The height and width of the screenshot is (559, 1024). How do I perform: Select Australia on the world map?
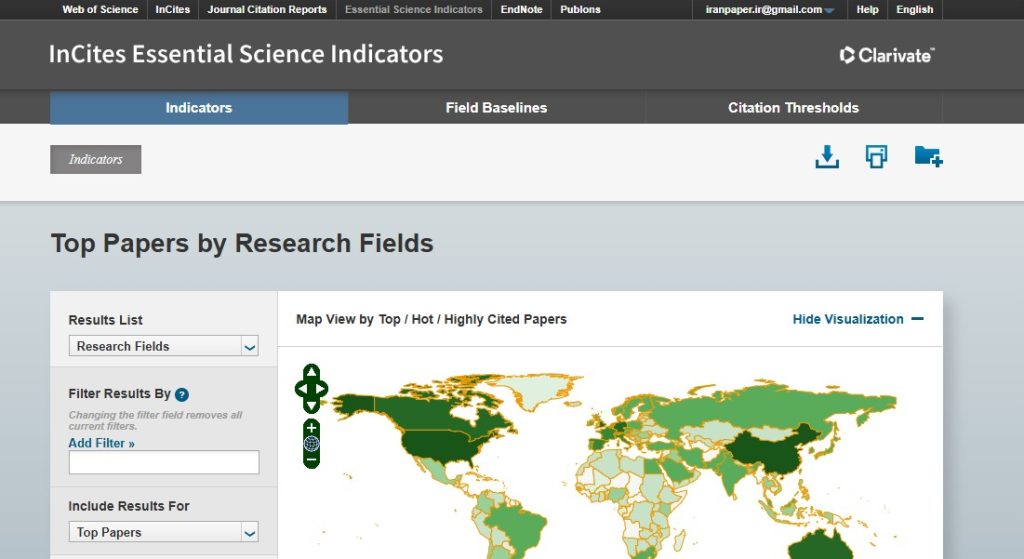pos(820,545)
